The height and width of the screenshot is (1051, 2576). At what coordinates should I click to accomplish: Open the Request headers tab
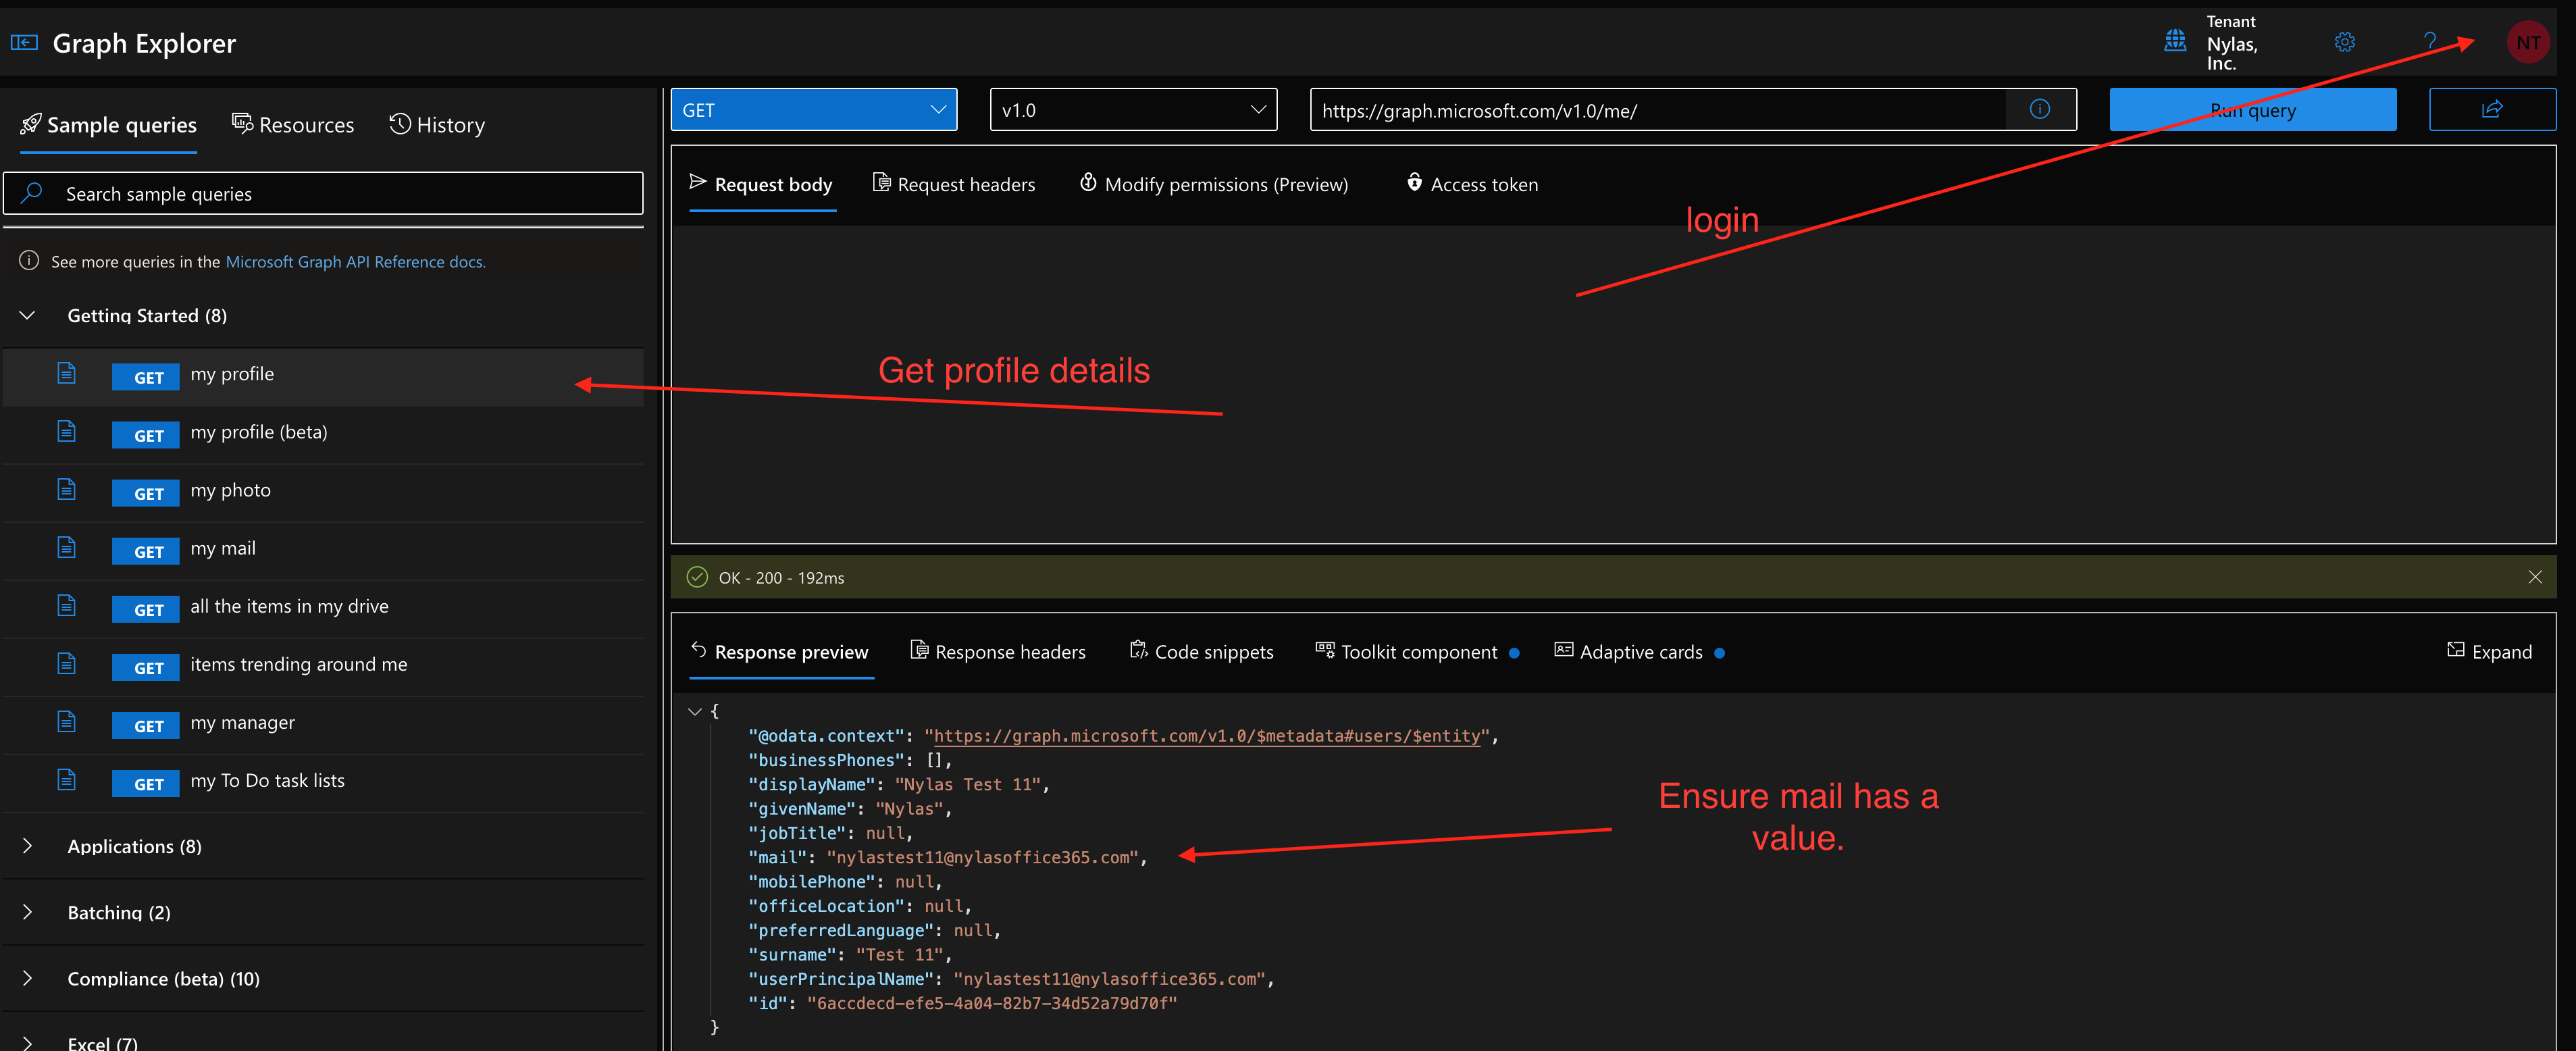coord(954,184)
